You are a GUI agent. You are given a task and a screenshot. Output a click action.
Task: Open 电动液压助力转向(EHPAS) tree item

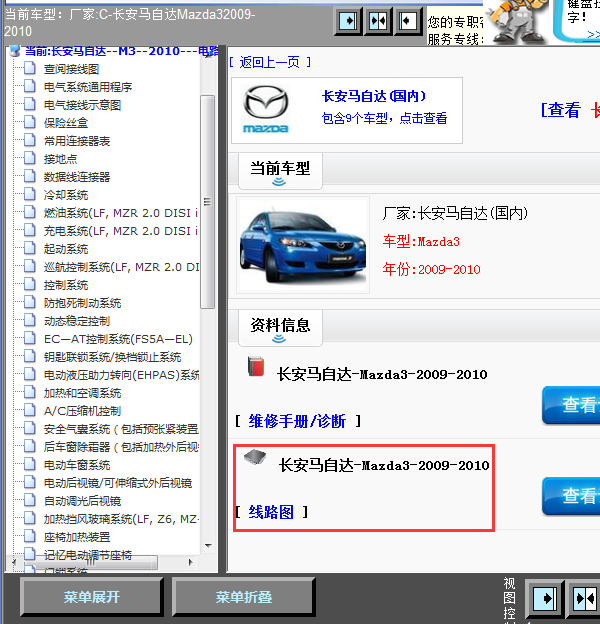point(121,375)
